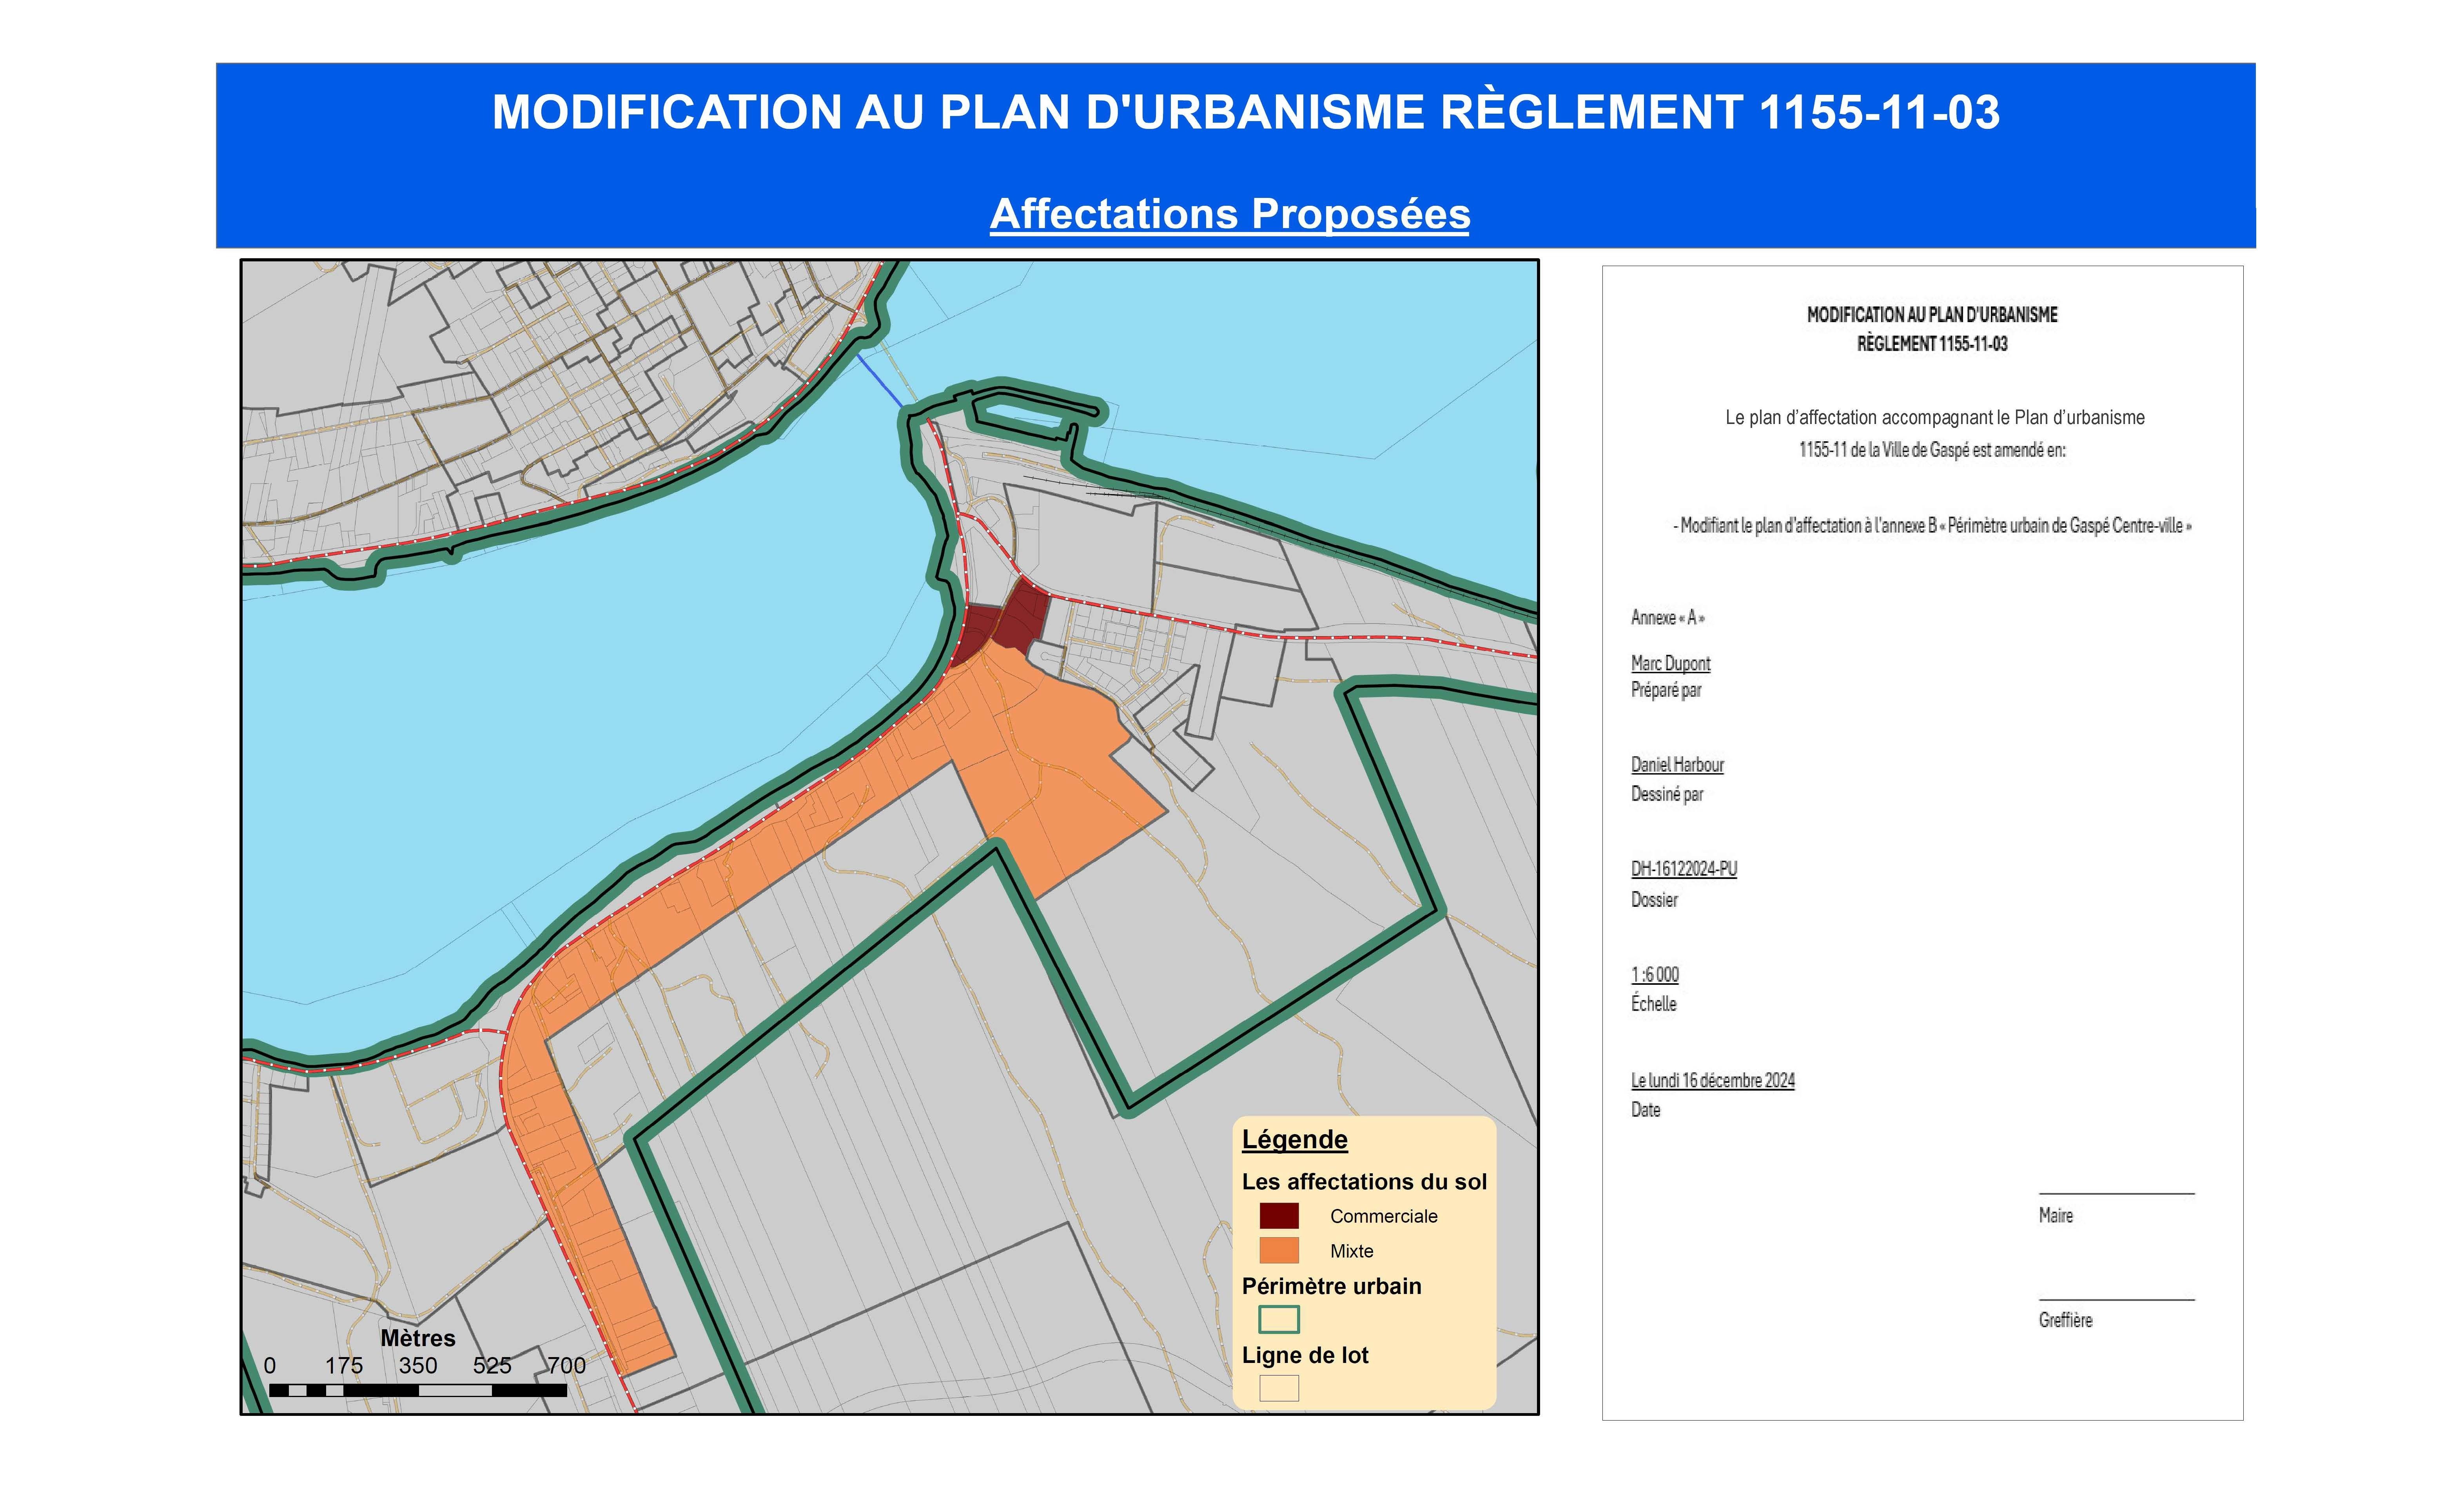
Task: Click the 'Légende' heading
Action: tap(1295, 1140)
